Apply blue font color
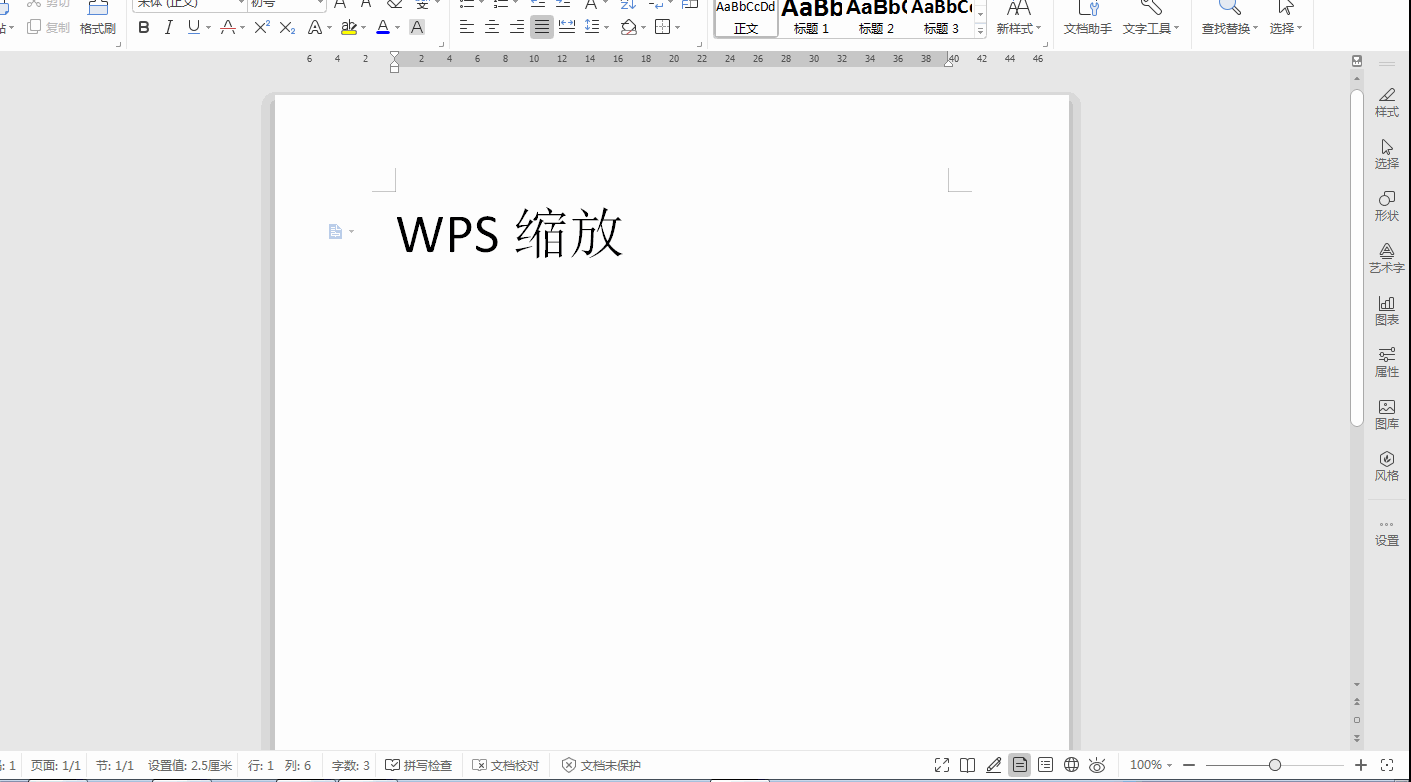1411x782 pixels. [382, 27]
